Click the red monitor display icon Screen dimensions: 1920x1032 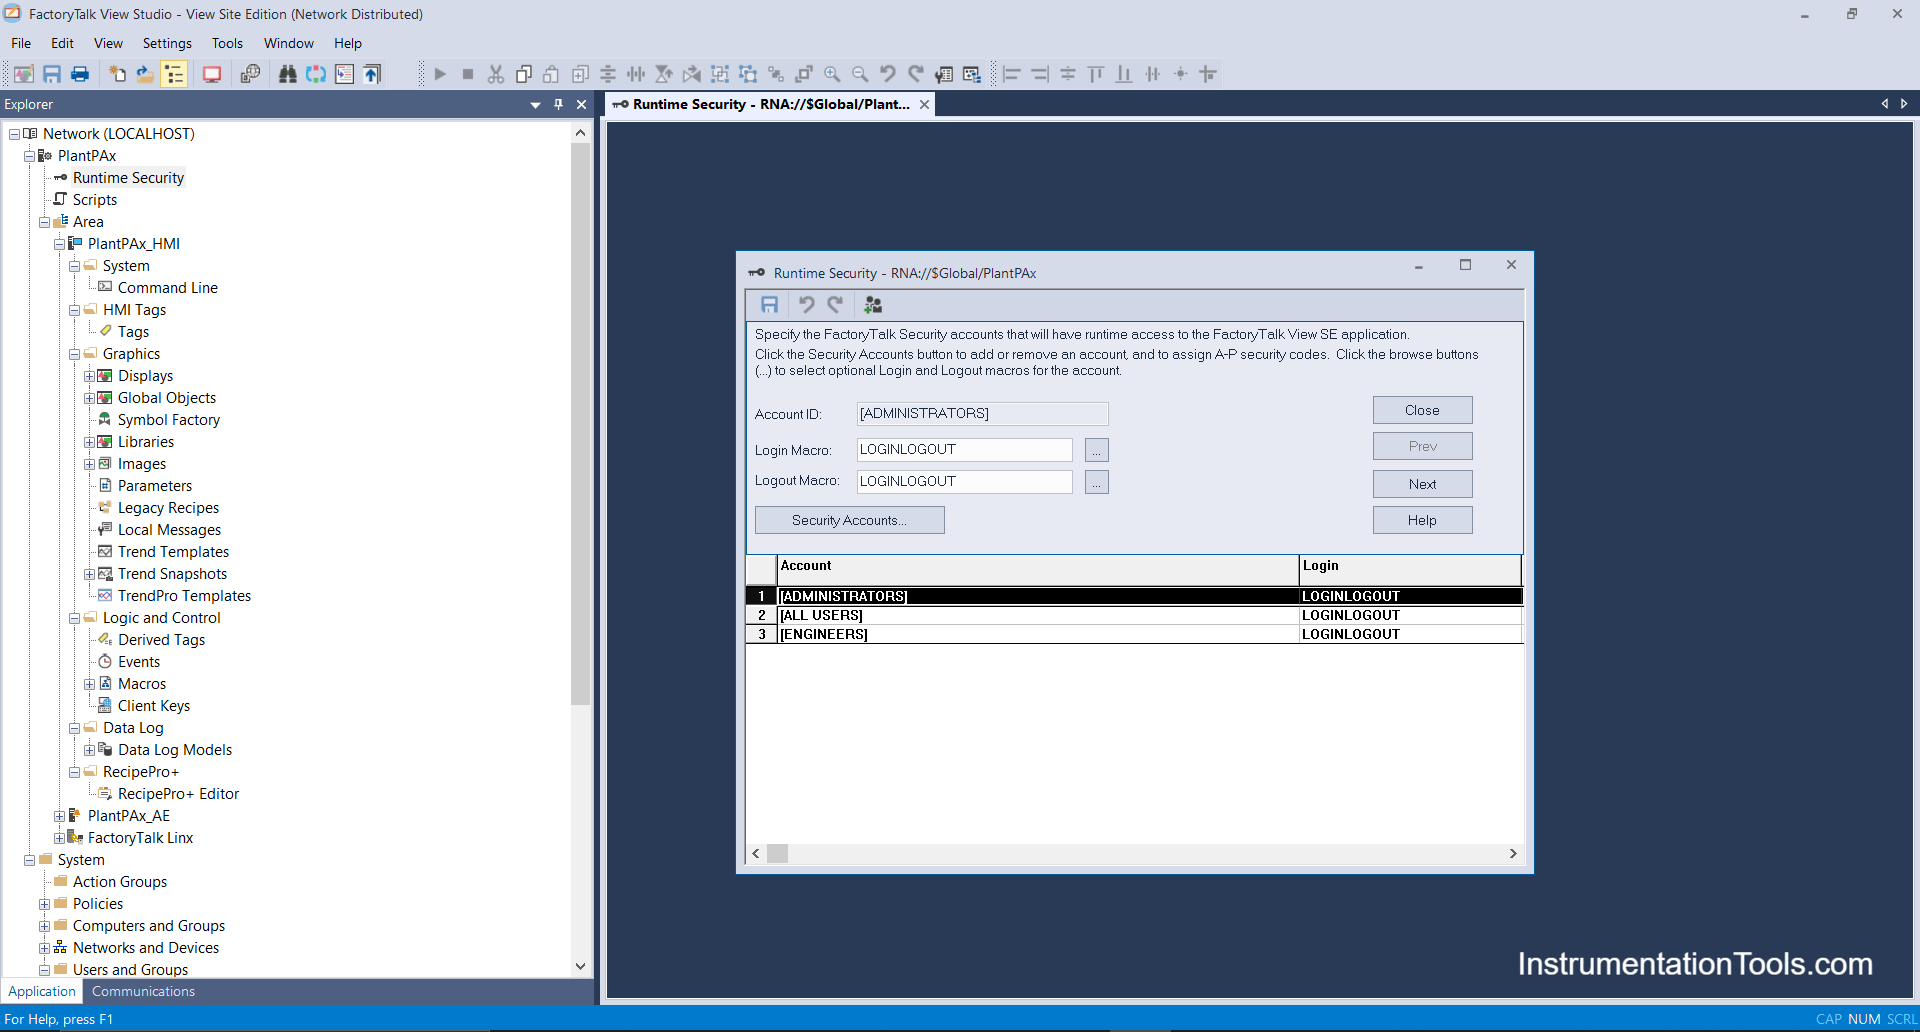click(212, 74)
